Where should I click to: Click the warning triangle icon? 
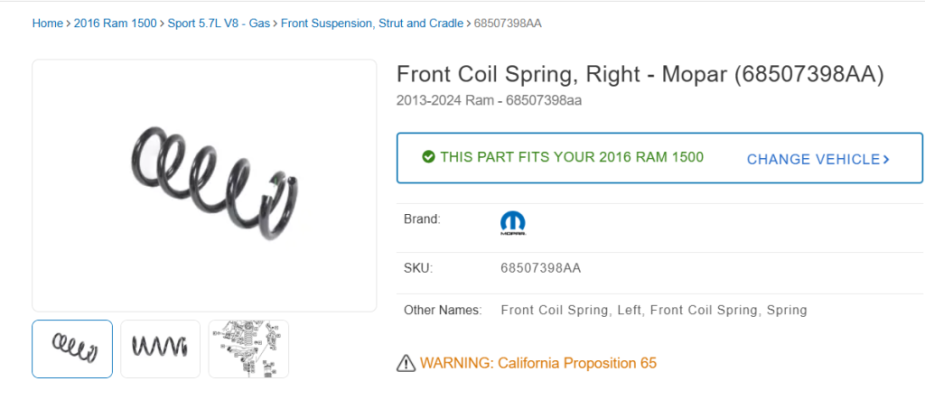(x=406, y=363)
